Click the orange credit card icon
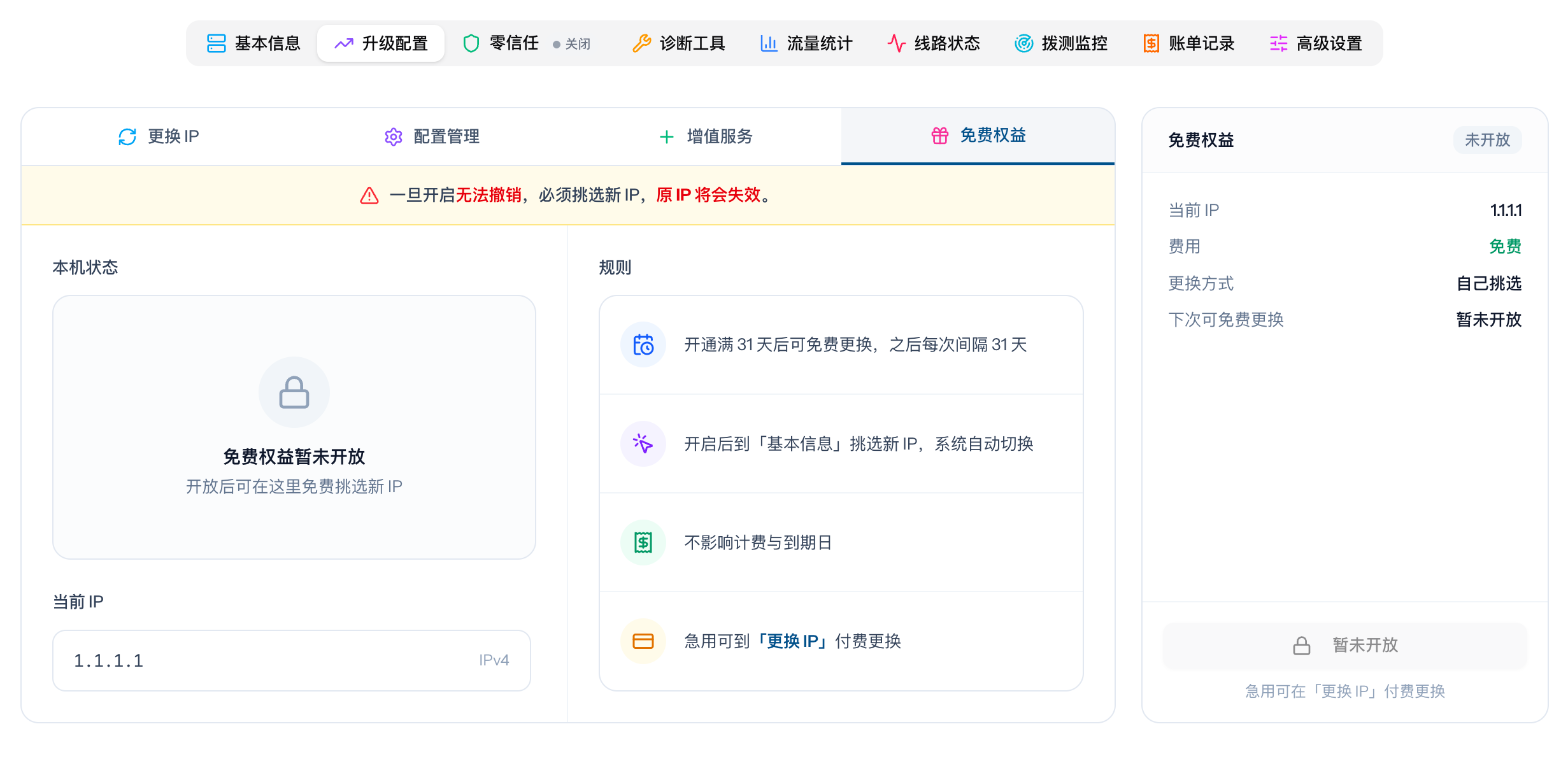The height and width of the screenshot is (759, 1568). pos(643,641)
